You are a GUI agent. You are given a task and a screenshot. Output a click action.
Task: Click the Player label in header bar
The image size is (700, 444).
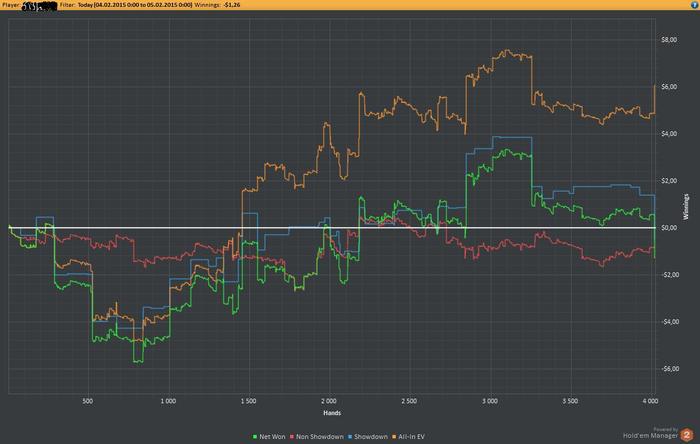click(11, 5)
